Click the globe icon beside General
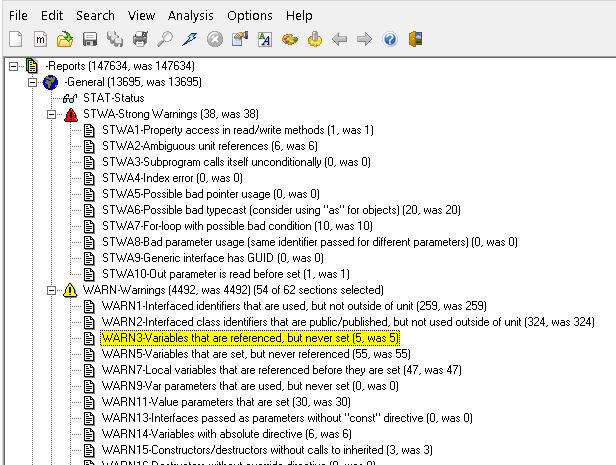The height and width of the screenshot is (465, 616). [x=50, y=82]
